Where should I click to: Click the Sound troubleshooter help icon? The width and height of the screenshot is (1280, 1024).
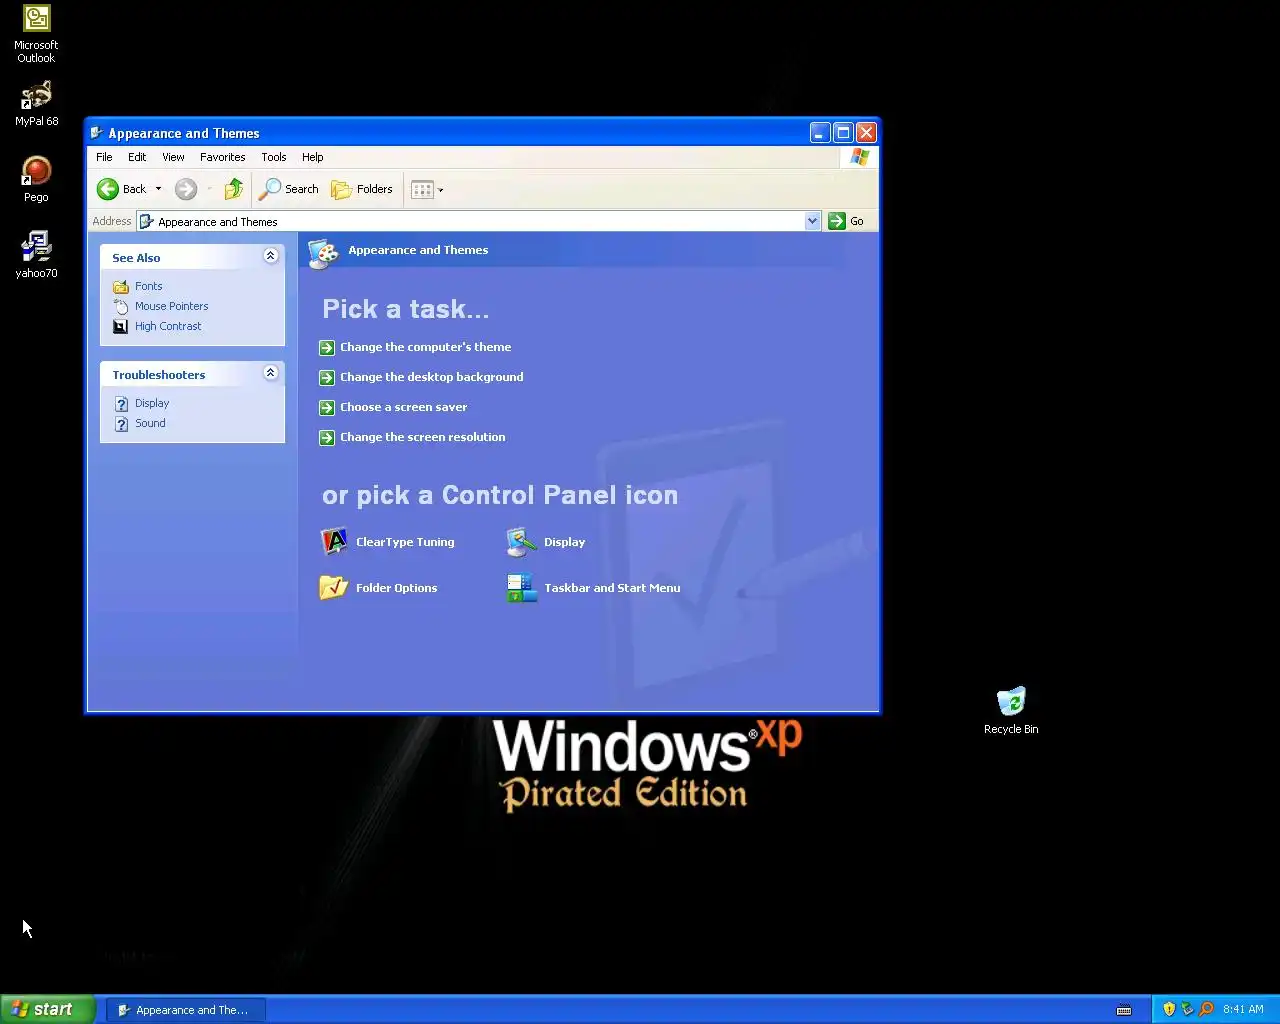[x=121, y=424]
